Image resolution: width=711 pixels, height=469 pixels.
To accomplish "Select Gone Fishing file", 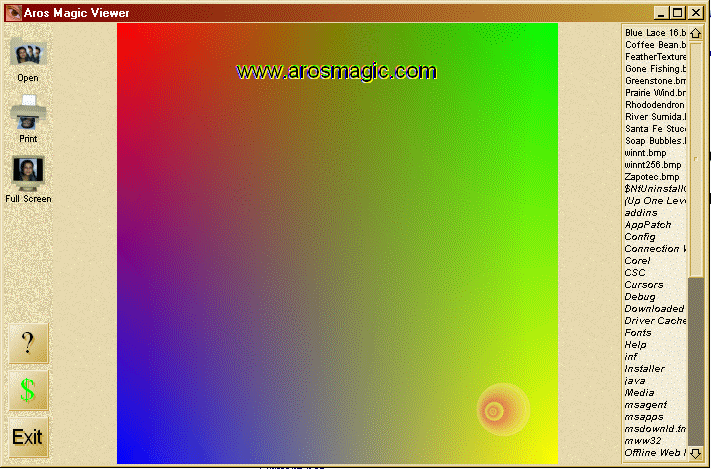I will [655, 69].
